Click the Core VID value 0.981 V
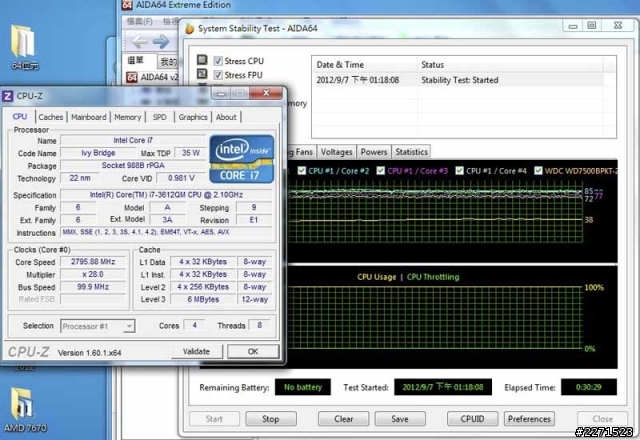The height and width of the screenshot is (440, 640). point(181,178)
